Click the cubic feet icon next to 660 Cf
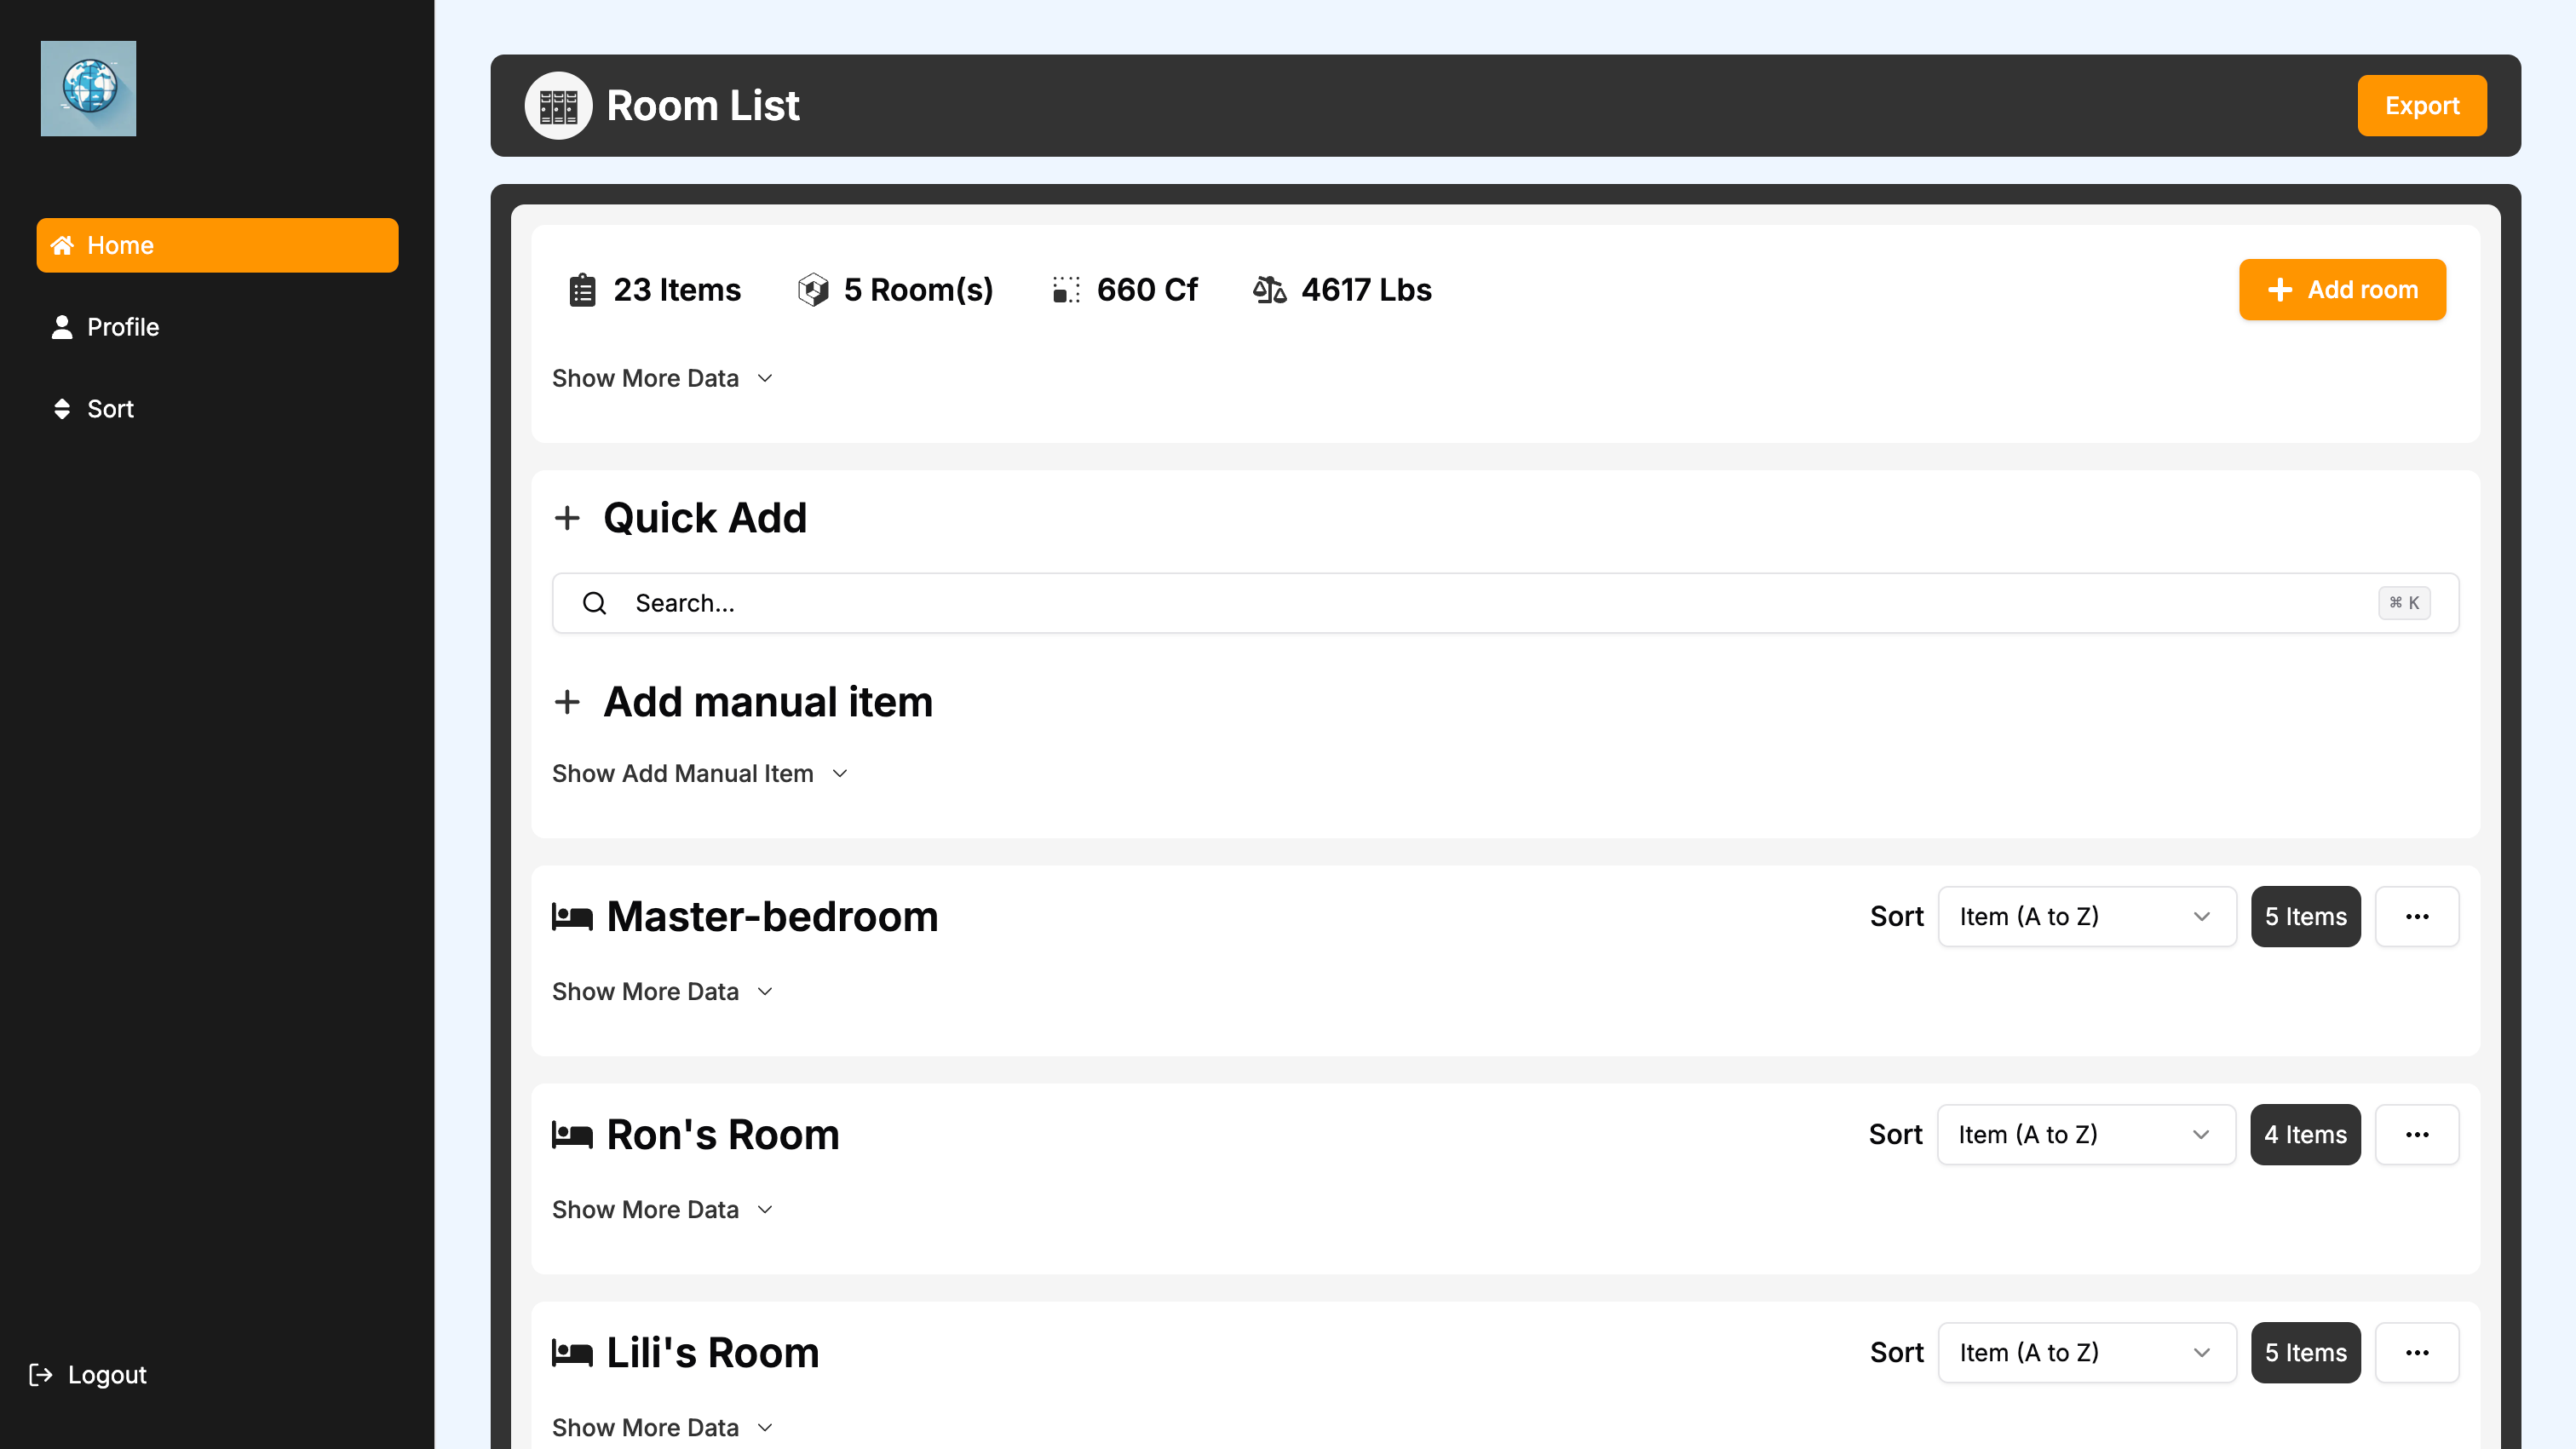 [x=1066, y=289]
